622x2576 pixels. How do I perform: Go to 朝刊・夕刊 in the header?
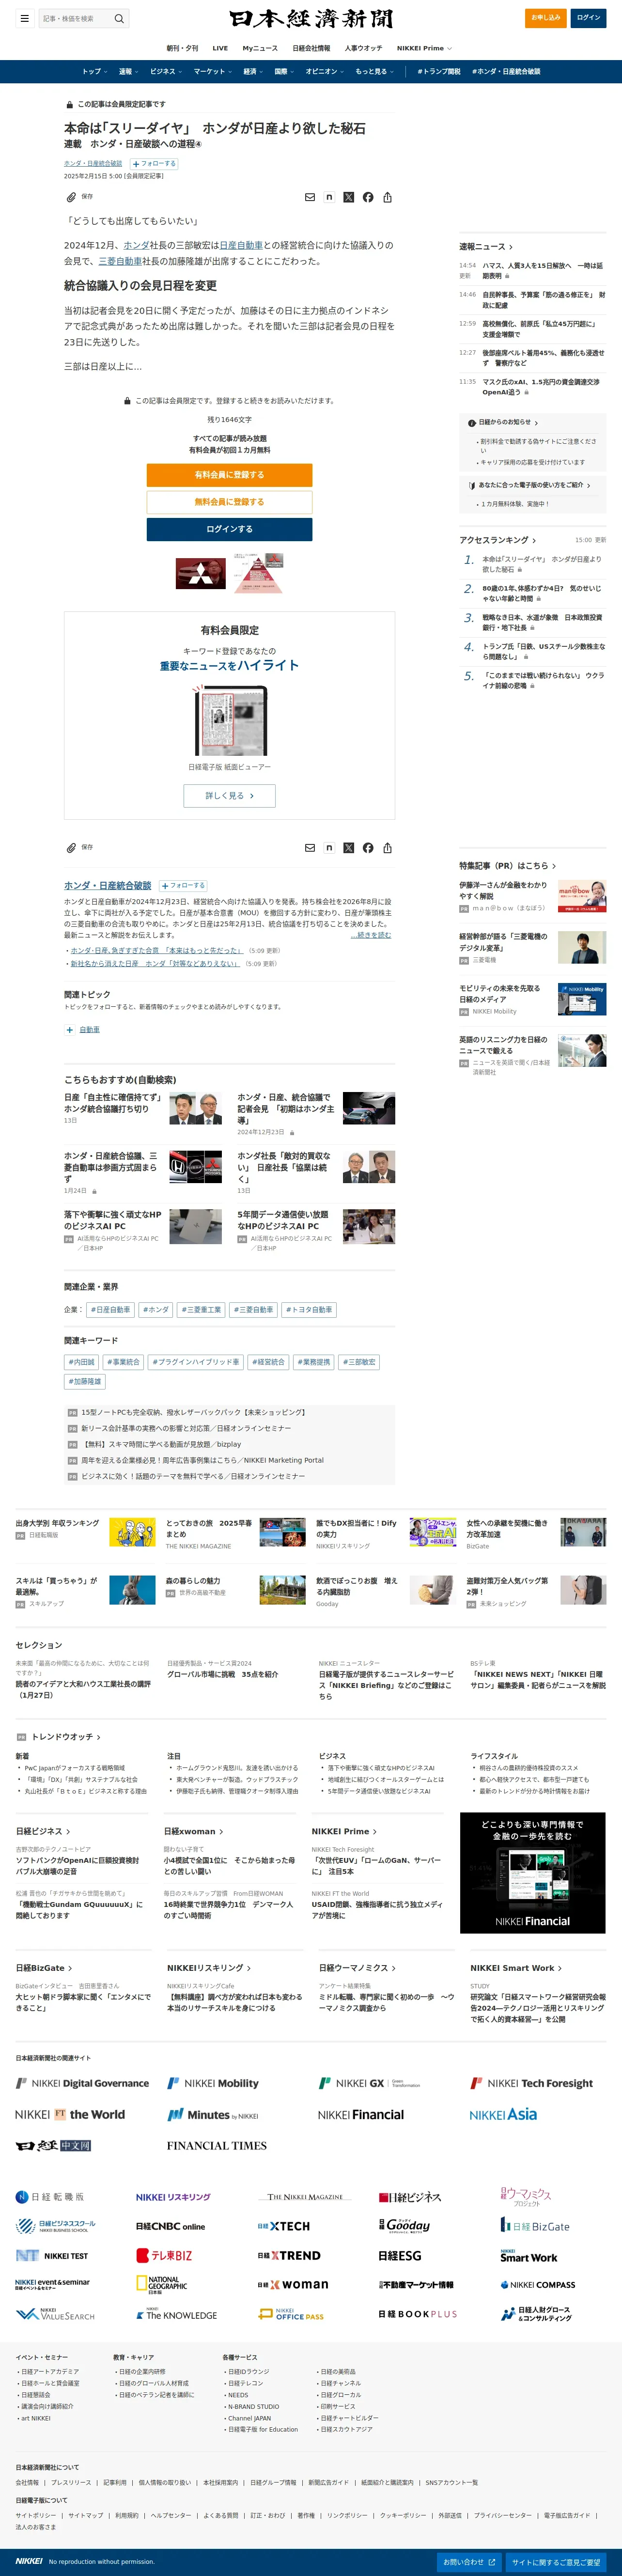tap(182, 48)
